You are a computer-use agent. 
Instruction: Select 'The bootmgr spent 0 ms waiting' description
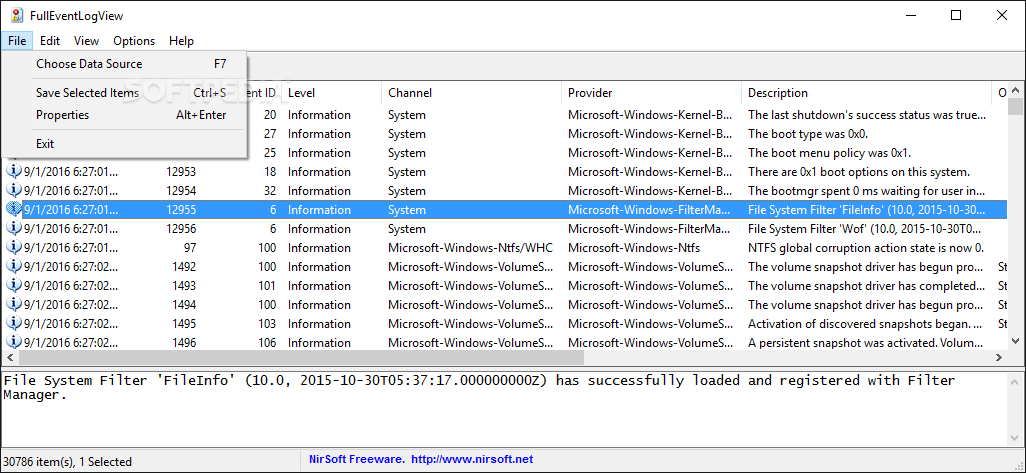click(x=866, y=191)
